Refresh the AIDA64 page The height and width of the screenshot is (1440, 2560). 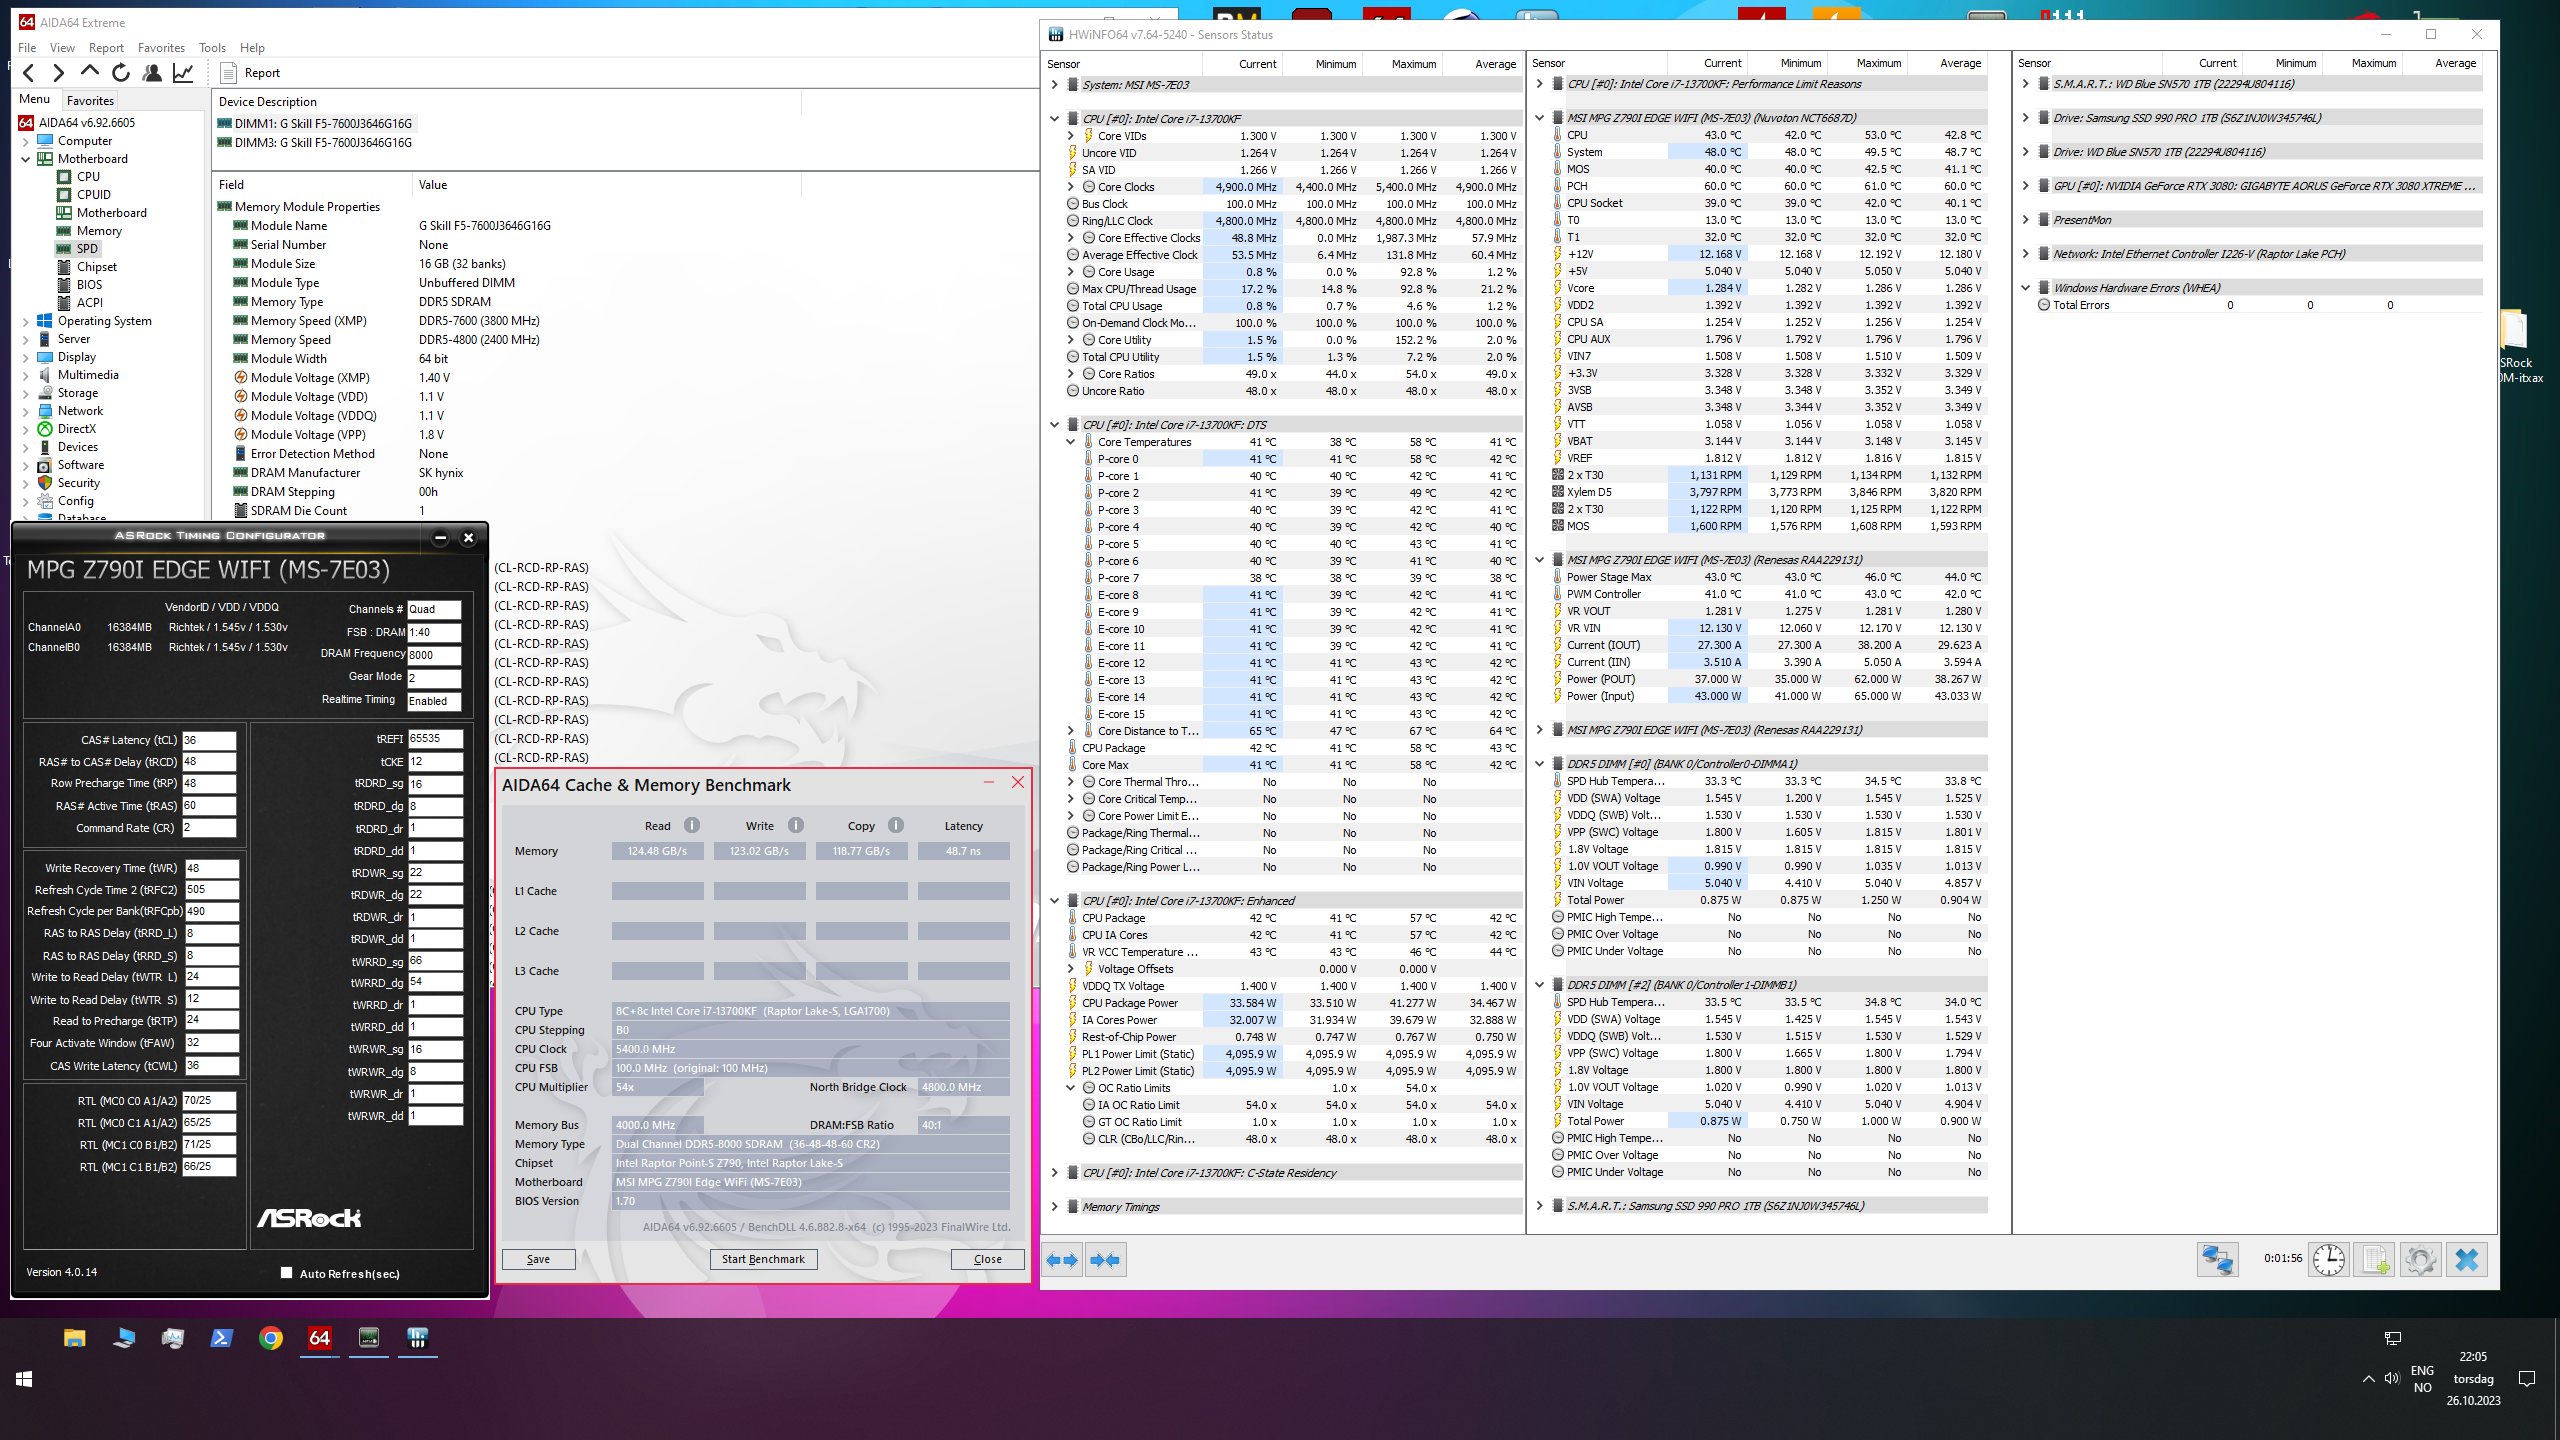(121, 72)
